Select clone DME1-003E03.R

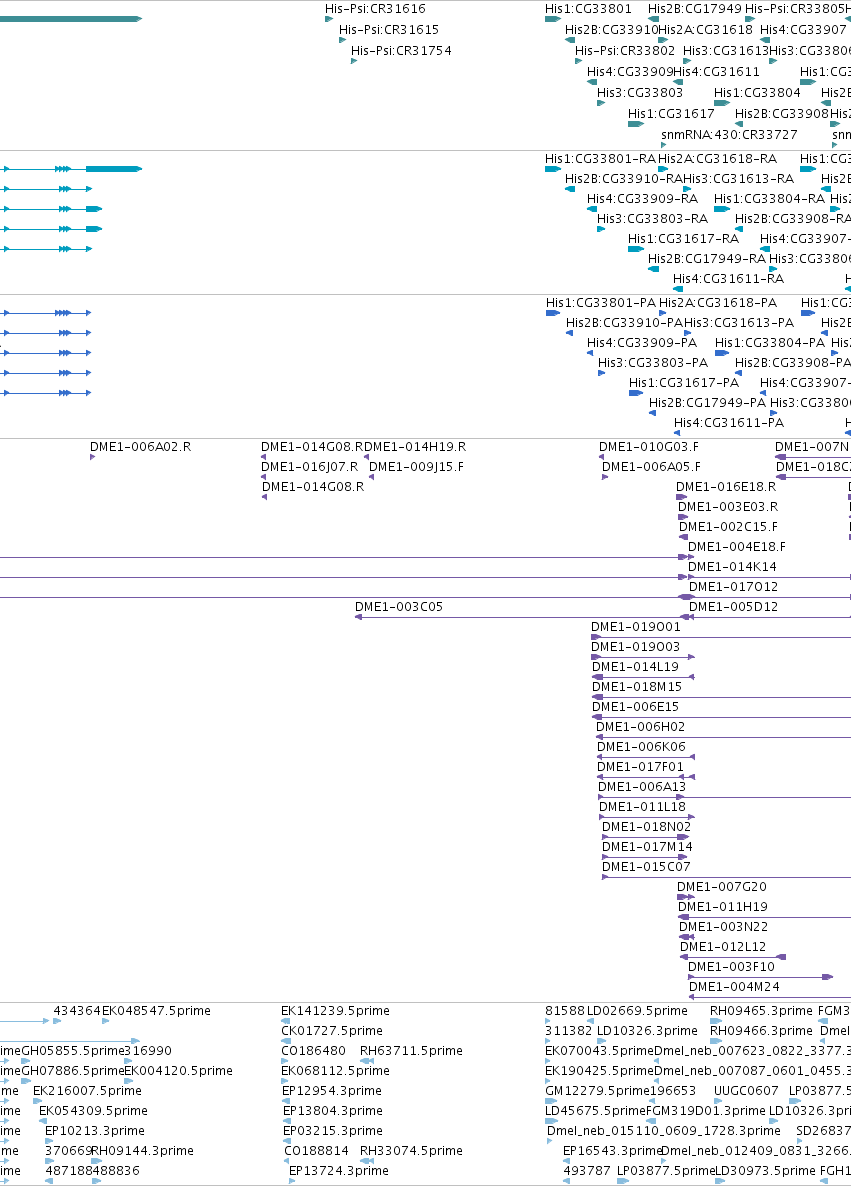[728, 507]
